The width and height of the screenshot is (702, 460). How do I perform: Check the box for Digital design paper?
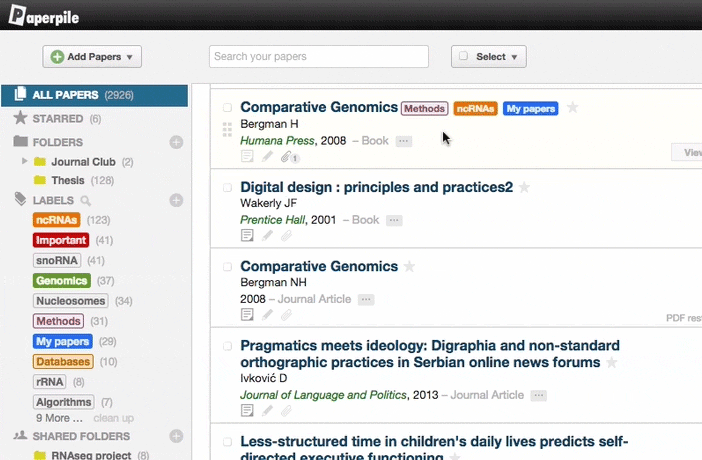pyautogui.click(x=227, y=188)
